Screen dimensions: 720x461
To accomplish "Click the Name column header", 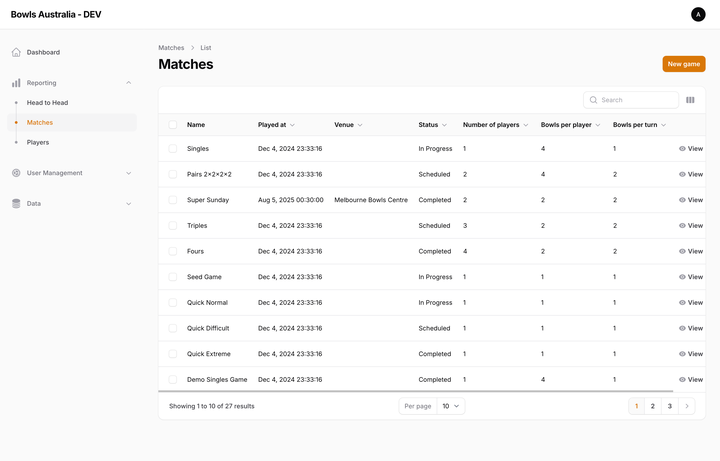I will click(x=196, y=125).
